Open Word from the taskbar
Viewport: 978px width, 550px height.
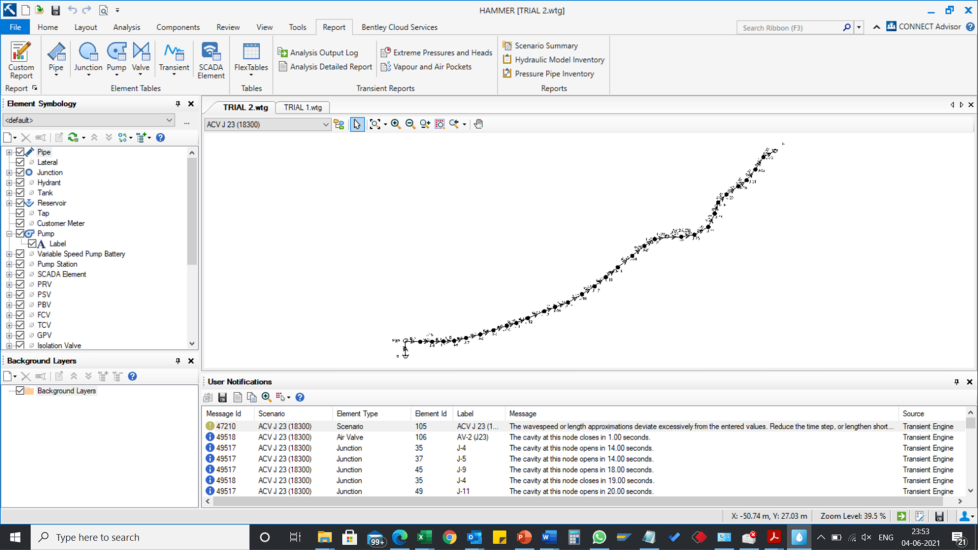click(549, 537)
